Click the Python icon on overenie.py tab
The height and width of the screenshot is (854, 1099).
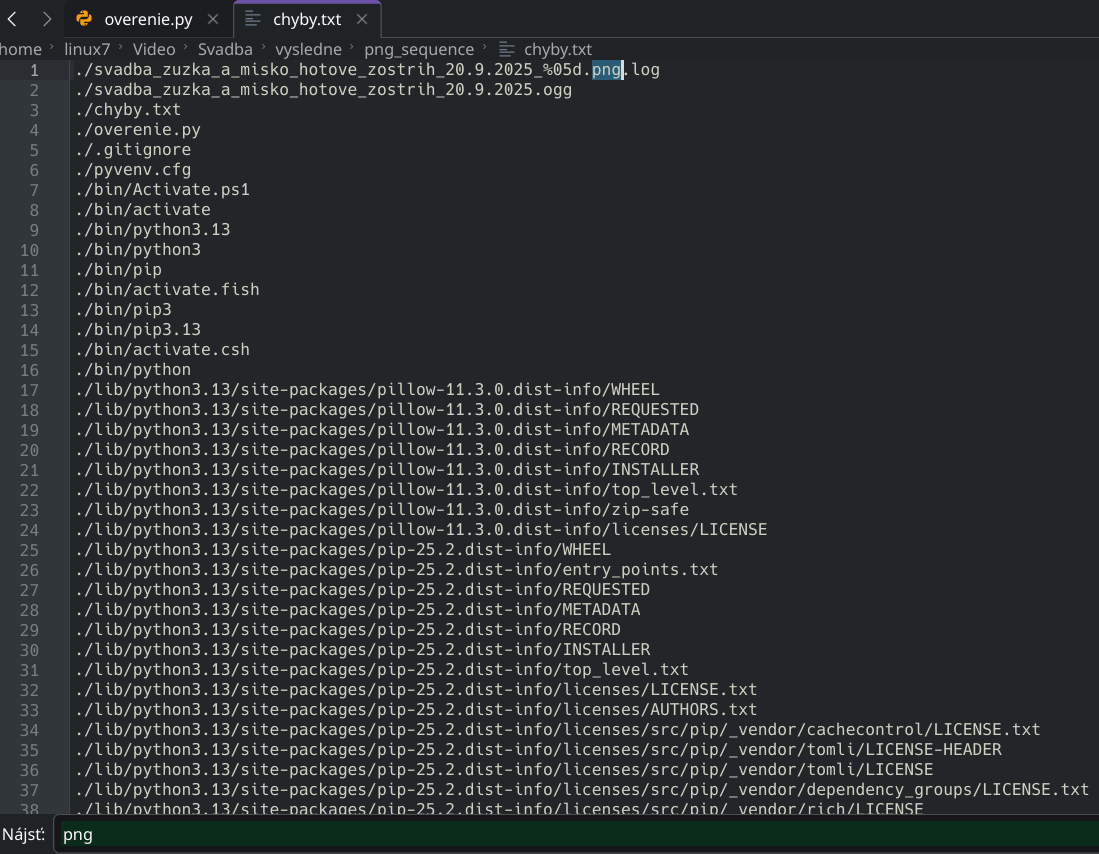click(85, 19)
